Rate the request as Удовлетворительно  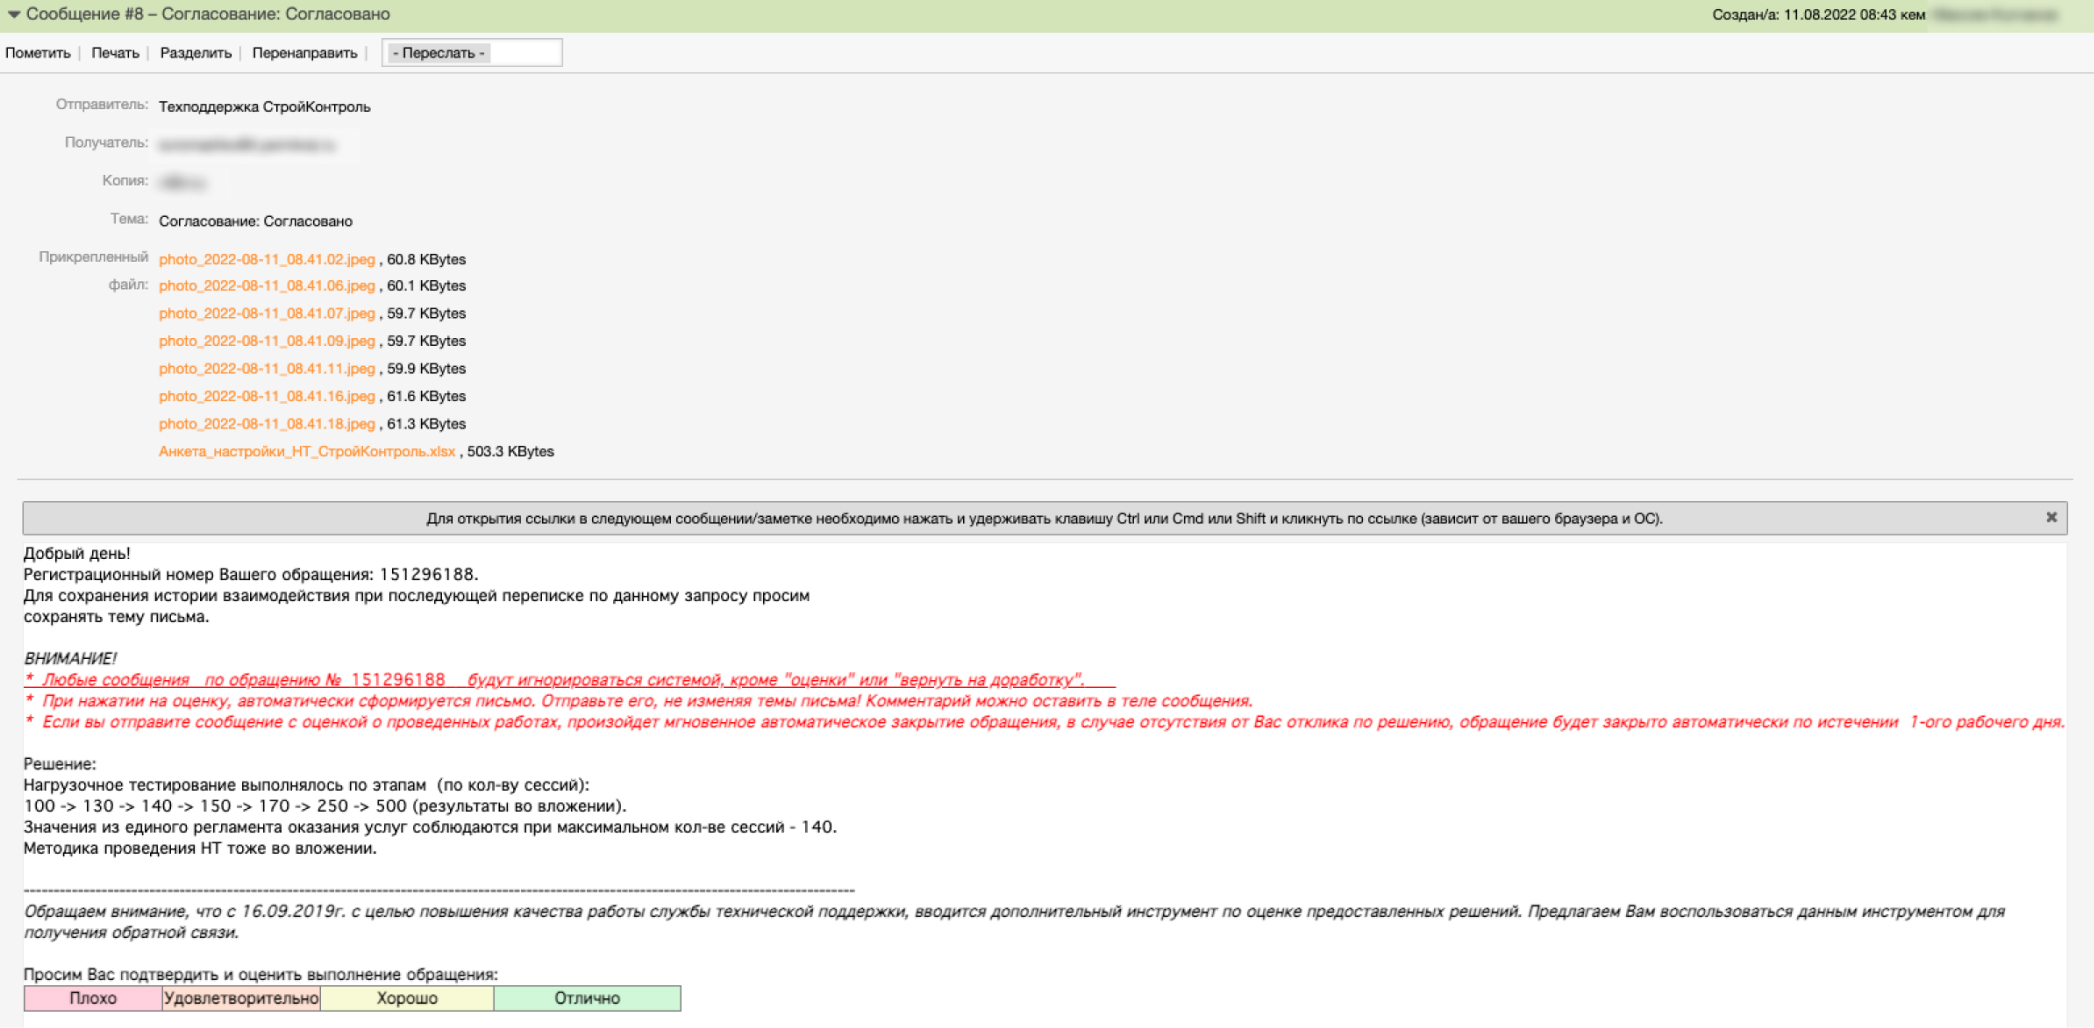pos(241,998)
